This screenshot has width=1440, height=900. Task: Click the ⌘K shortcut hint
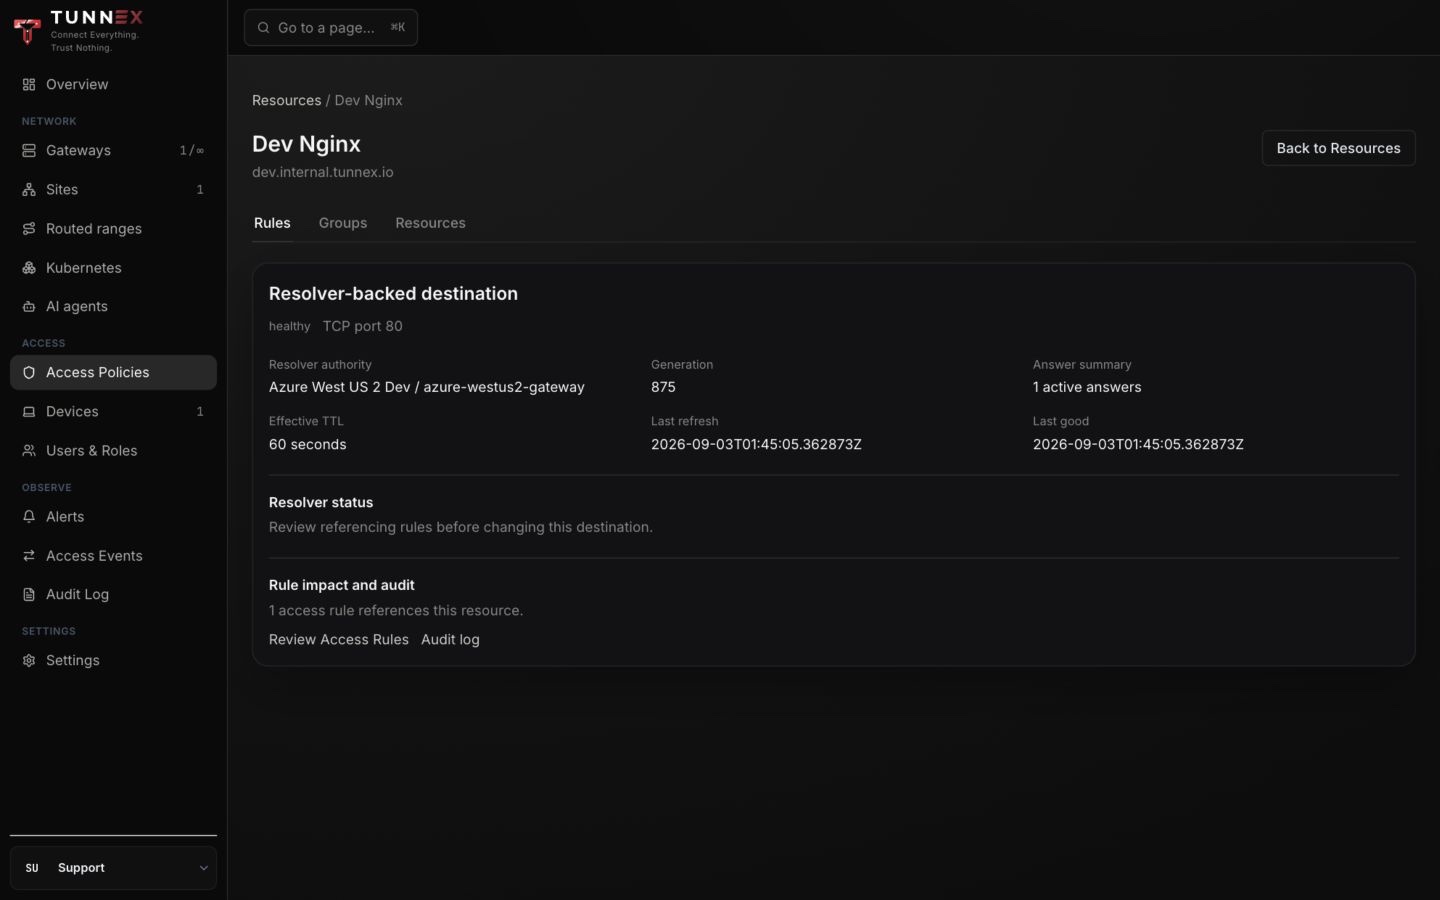[397, 28]
